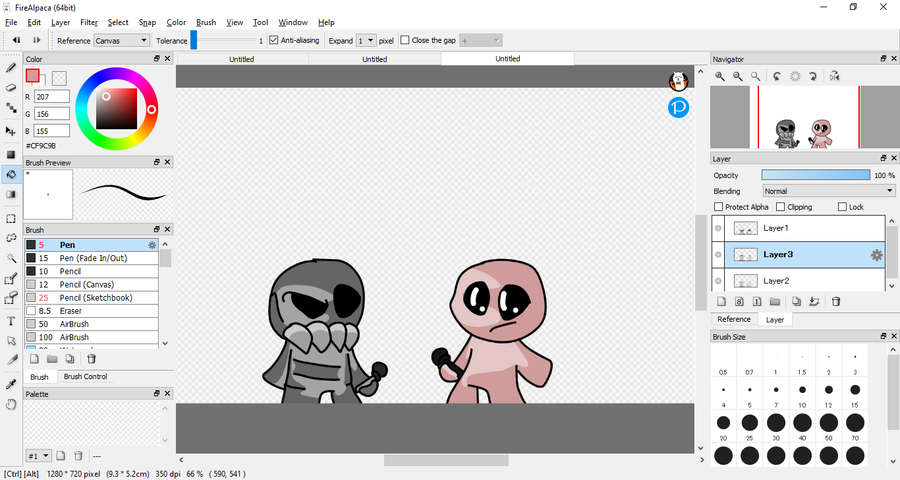Switch to the Brush Control tab

(x=86, y=377)
